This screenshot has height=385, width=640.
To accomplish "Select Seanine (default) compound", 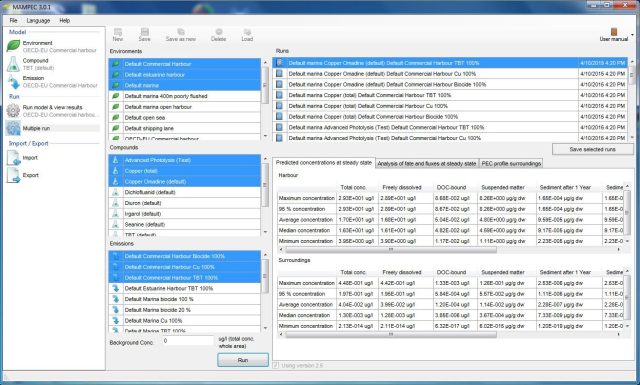I will (x=184, y=225).
